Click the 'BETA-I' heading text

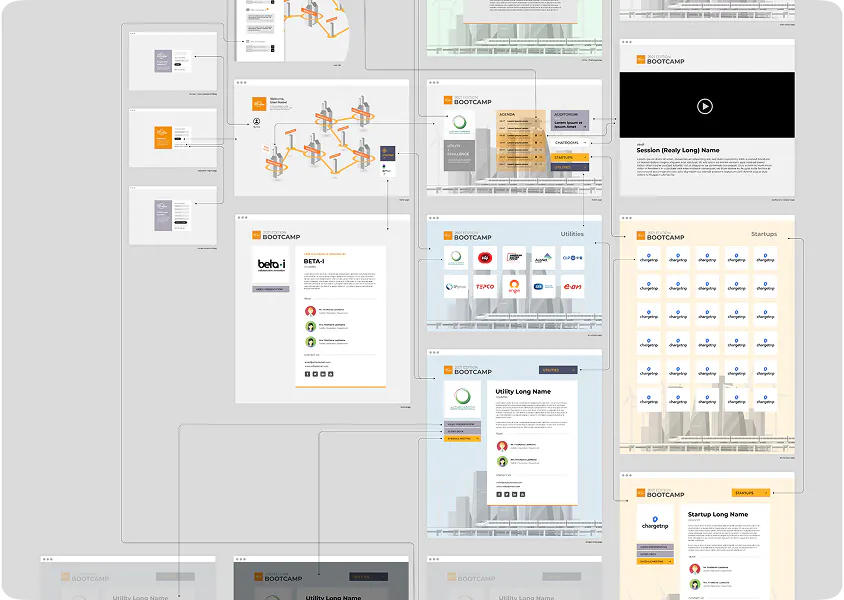[x=314, y=261]
